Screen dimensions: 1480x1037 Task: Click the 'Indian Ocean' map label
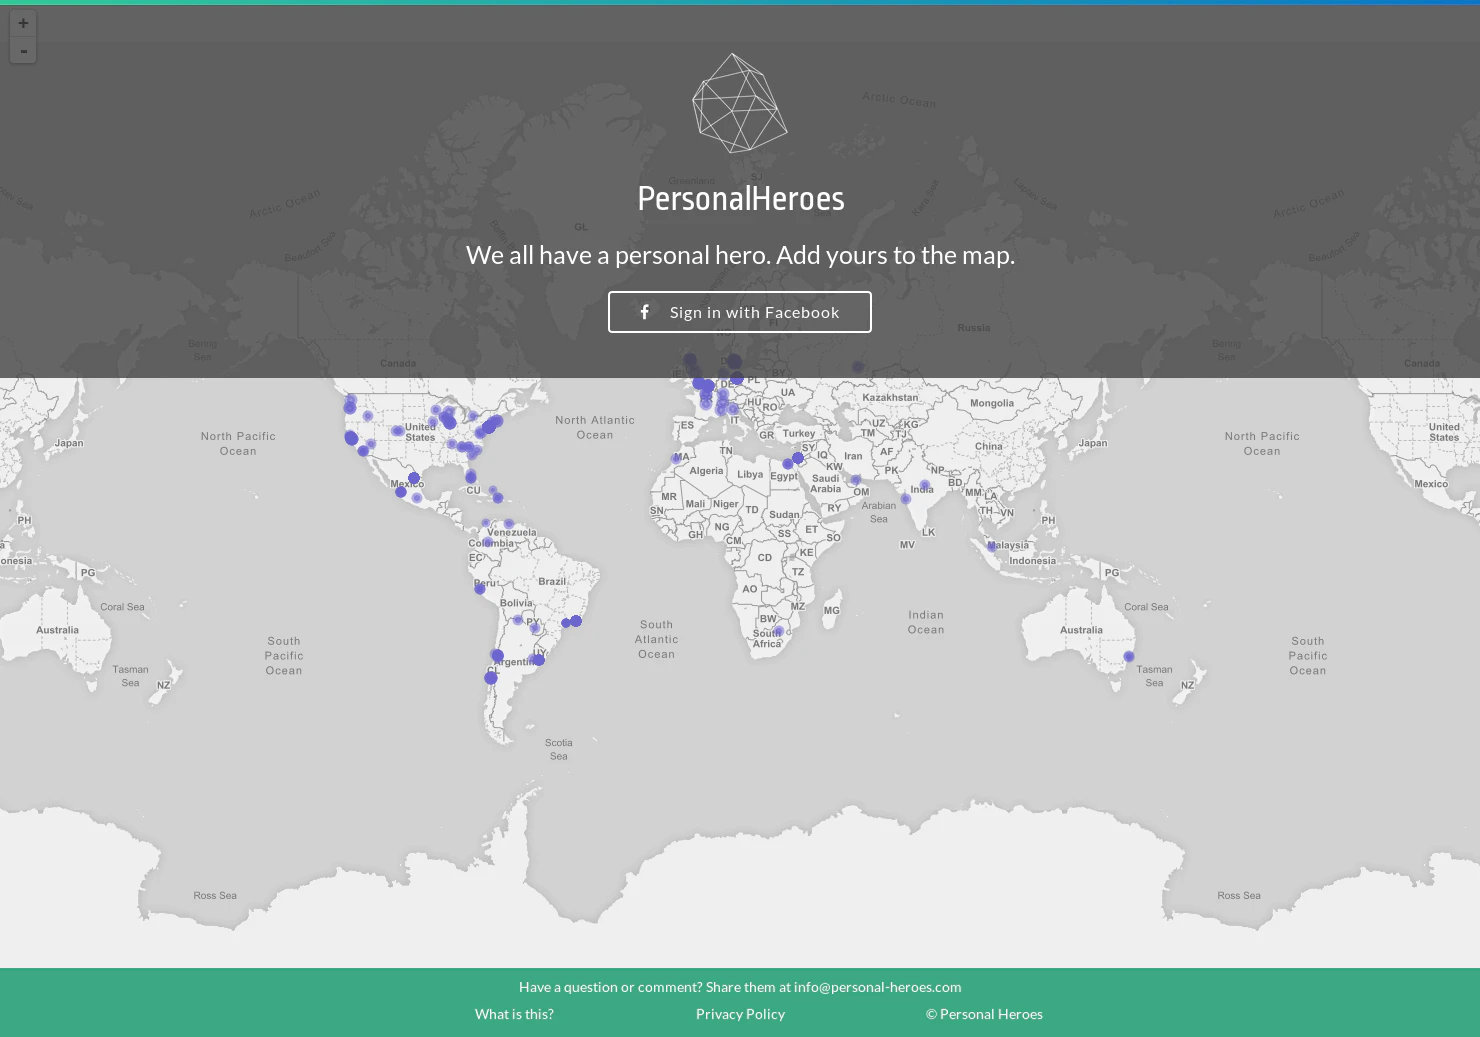point(926,622)
